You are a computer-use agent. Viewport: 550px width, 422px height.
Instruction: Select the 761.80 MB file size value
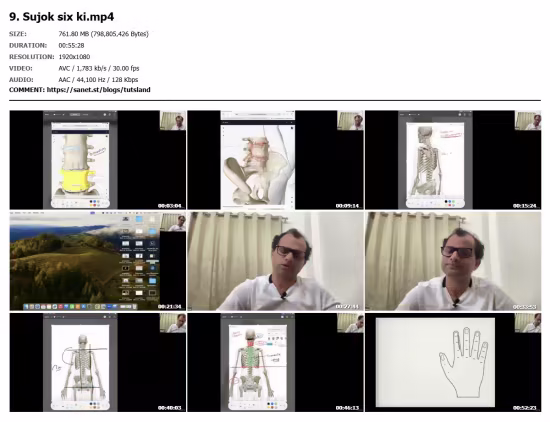click(x=103, y=34)
